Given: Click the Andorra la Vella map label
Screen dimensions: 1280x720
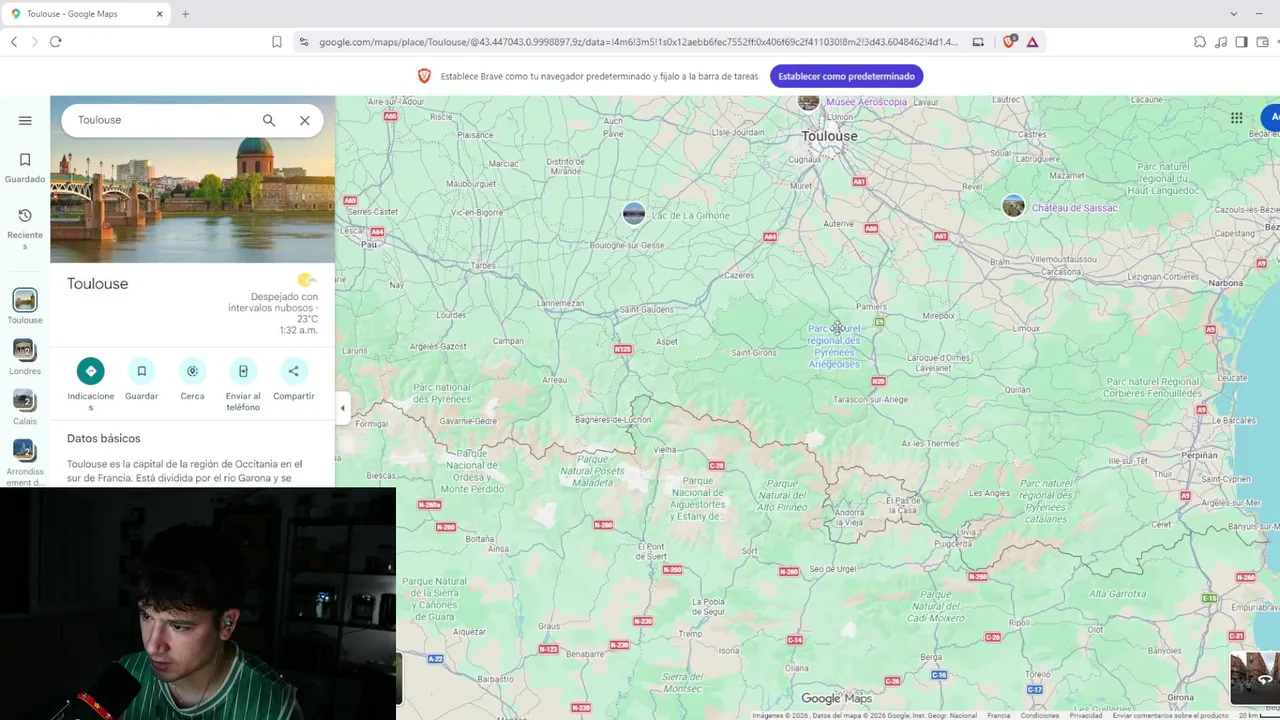Looking at the screenshot, I should pyautogui.click(x=849, y=517).
